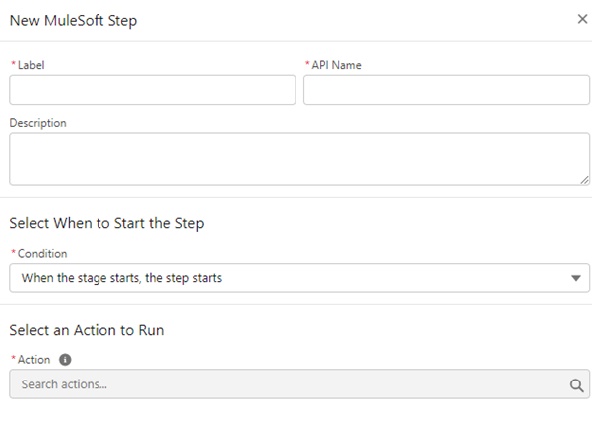Click the magnifier icon in Search actions
The height and width of the screenshot is (435, 592).
pyautogui.click(x=576, y=385)
